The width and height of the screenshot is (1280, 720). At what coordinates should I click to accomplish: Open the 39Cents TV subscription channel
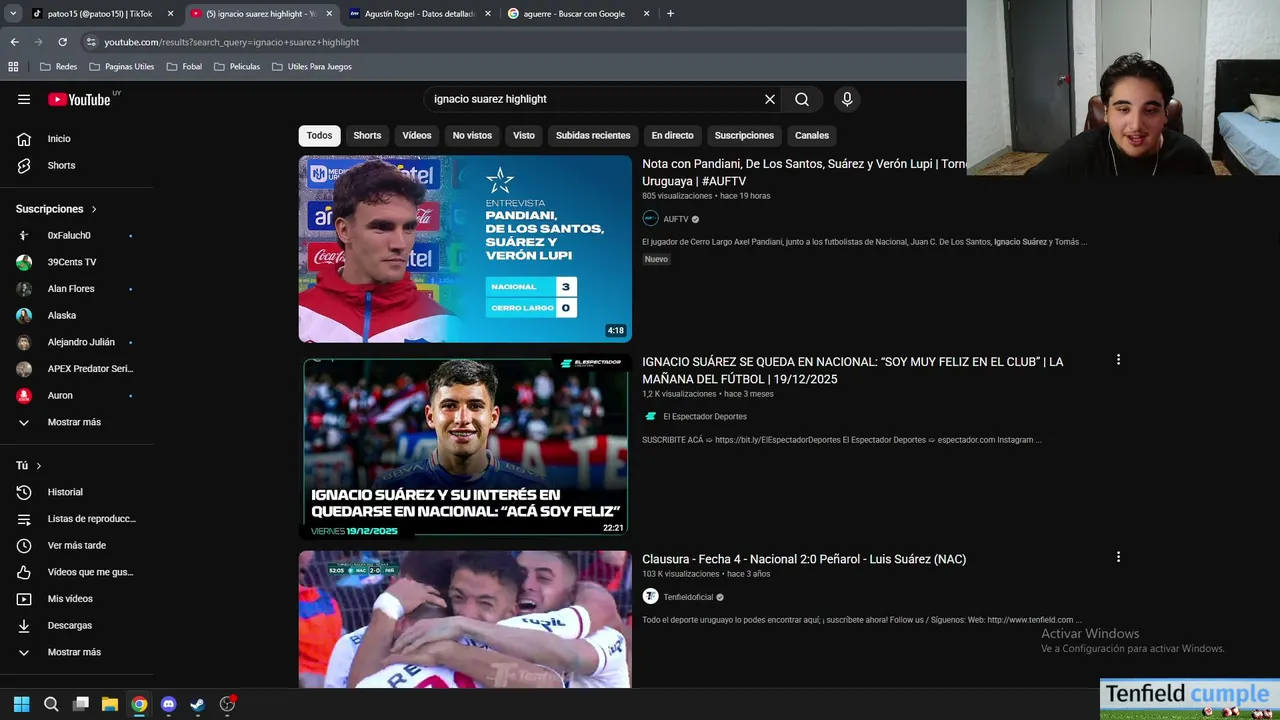tap(77, 262)
